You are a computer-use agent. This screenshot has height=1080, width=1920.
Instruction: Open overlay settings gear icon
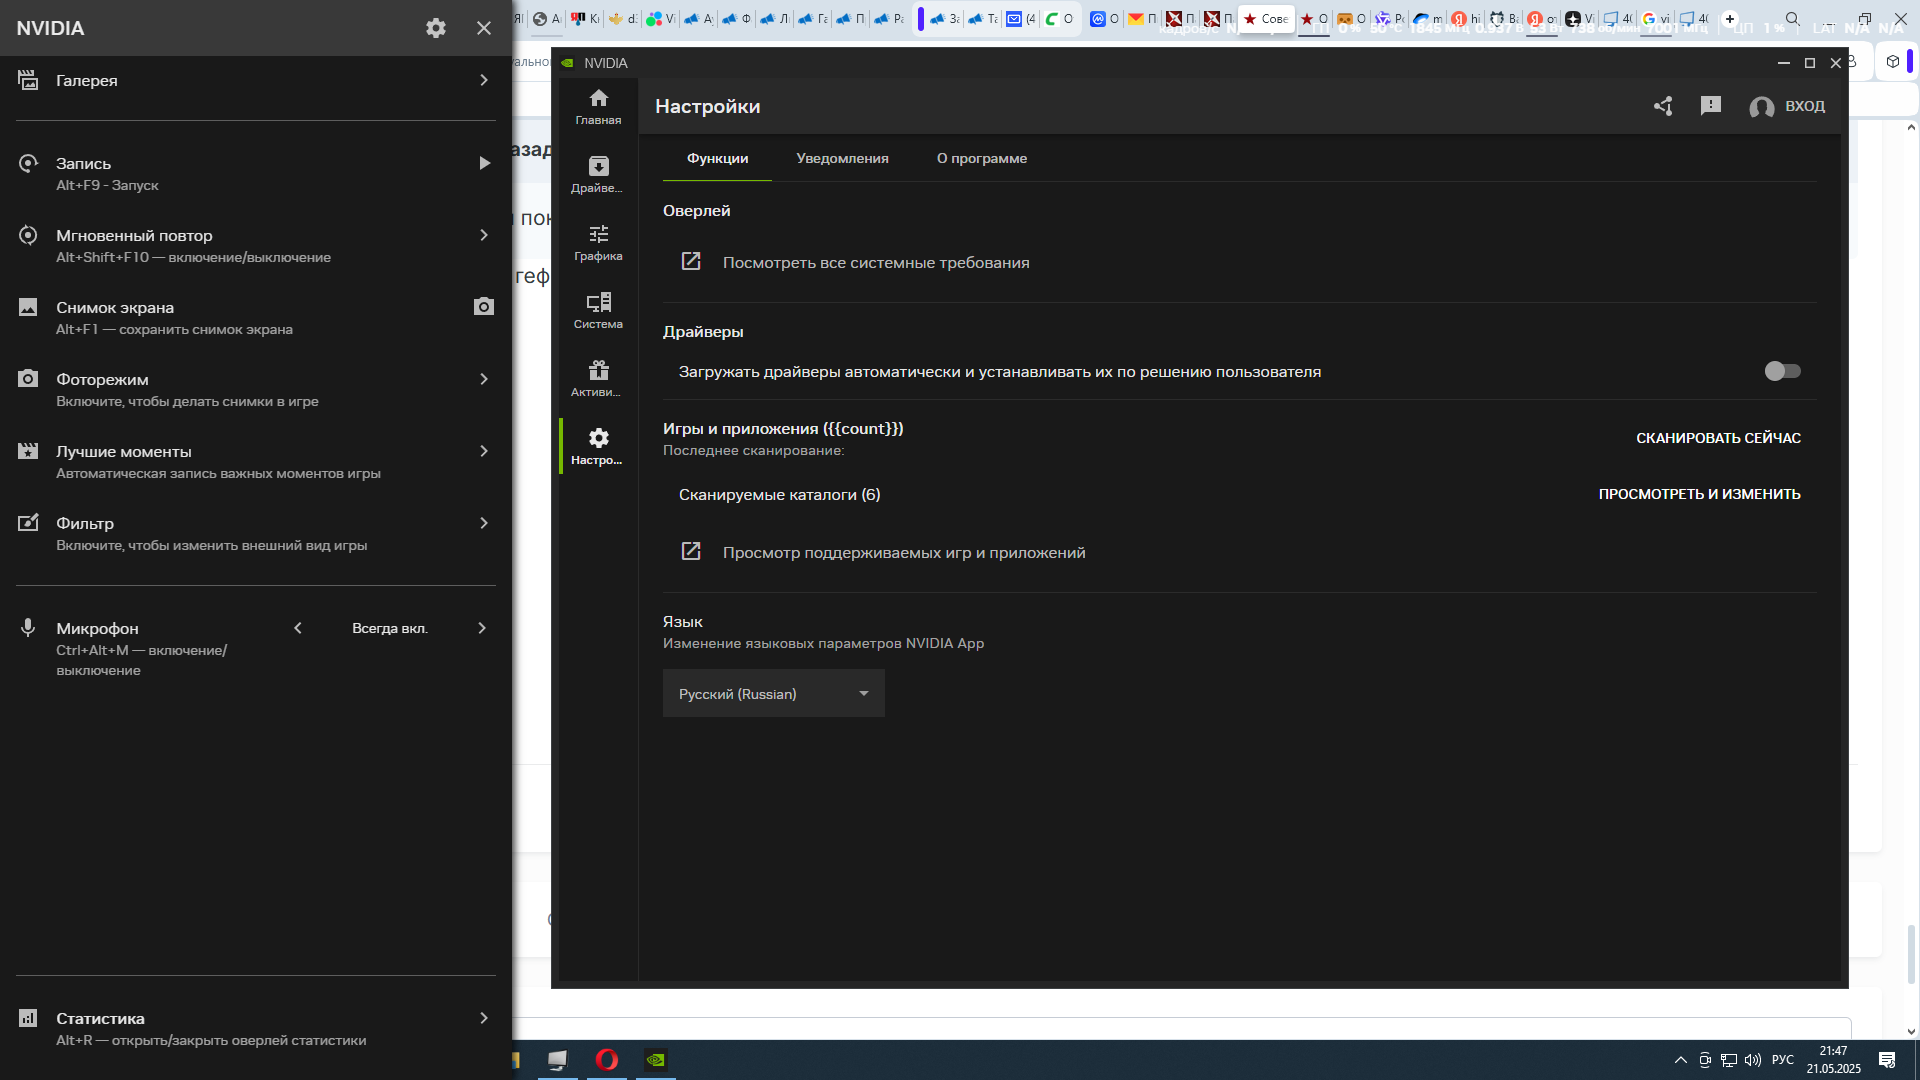435,28
